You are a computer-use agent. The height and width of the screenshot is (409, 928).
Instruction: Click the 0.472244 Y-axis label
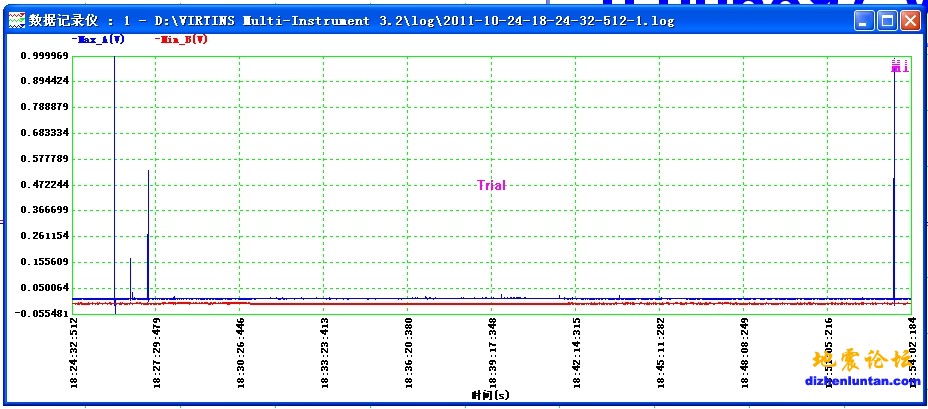tap(45, 185)
